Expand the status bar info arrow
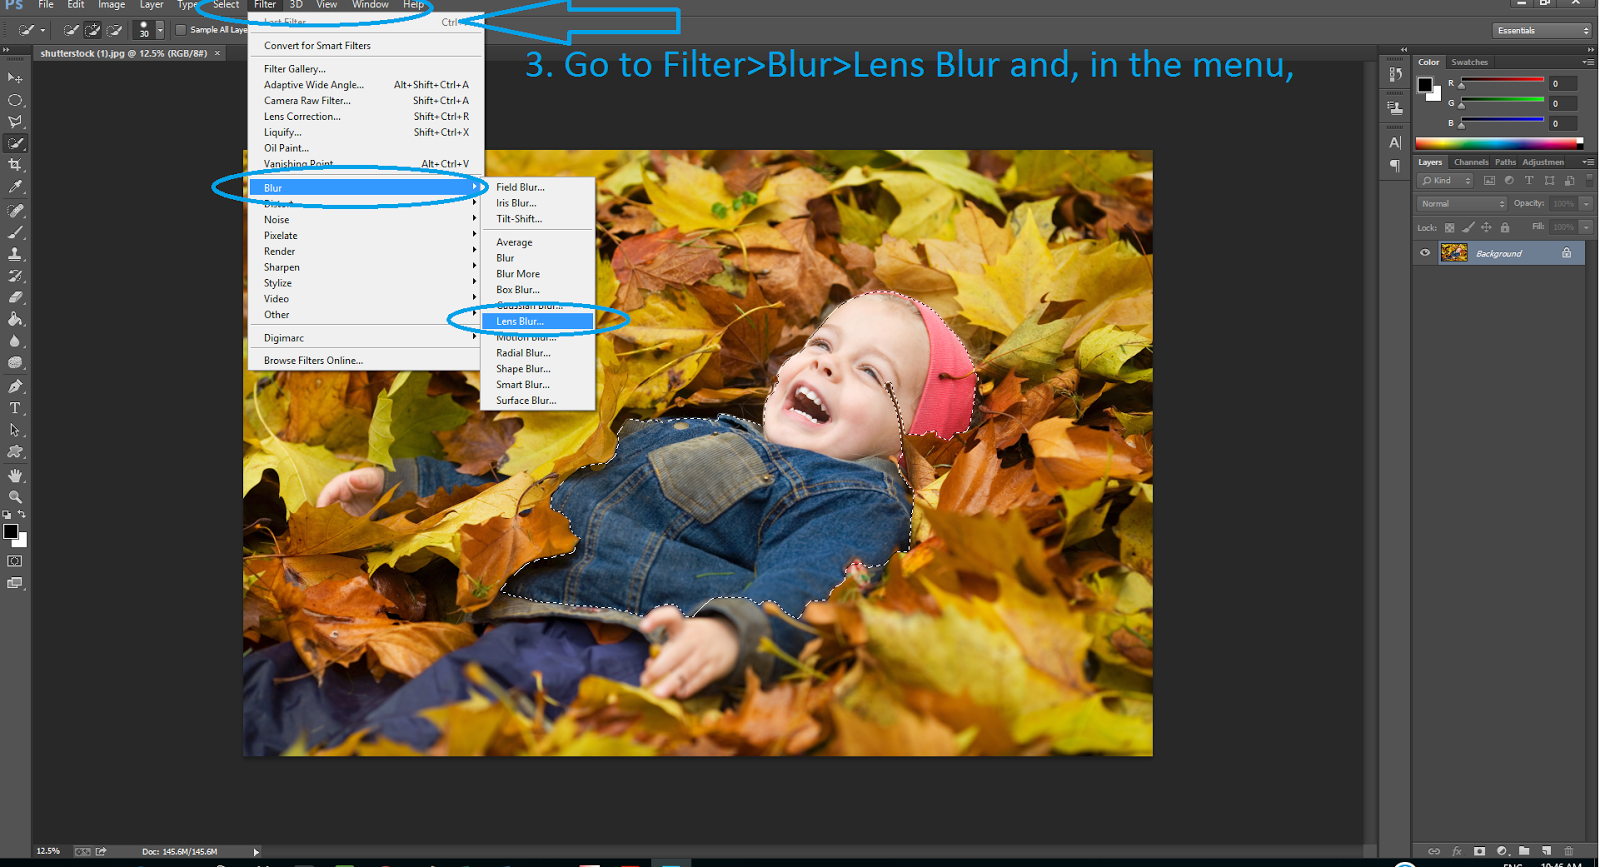This screenshot has height=867, width=1600. [x=256, y=852]
